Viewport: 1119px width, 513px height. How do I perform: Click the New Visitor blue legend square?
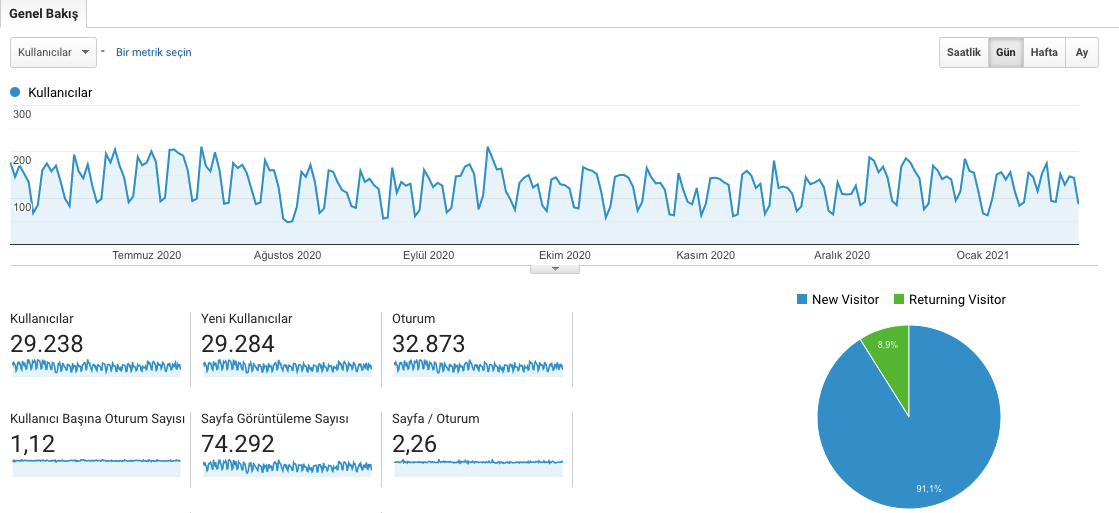[x=801, y=300]
